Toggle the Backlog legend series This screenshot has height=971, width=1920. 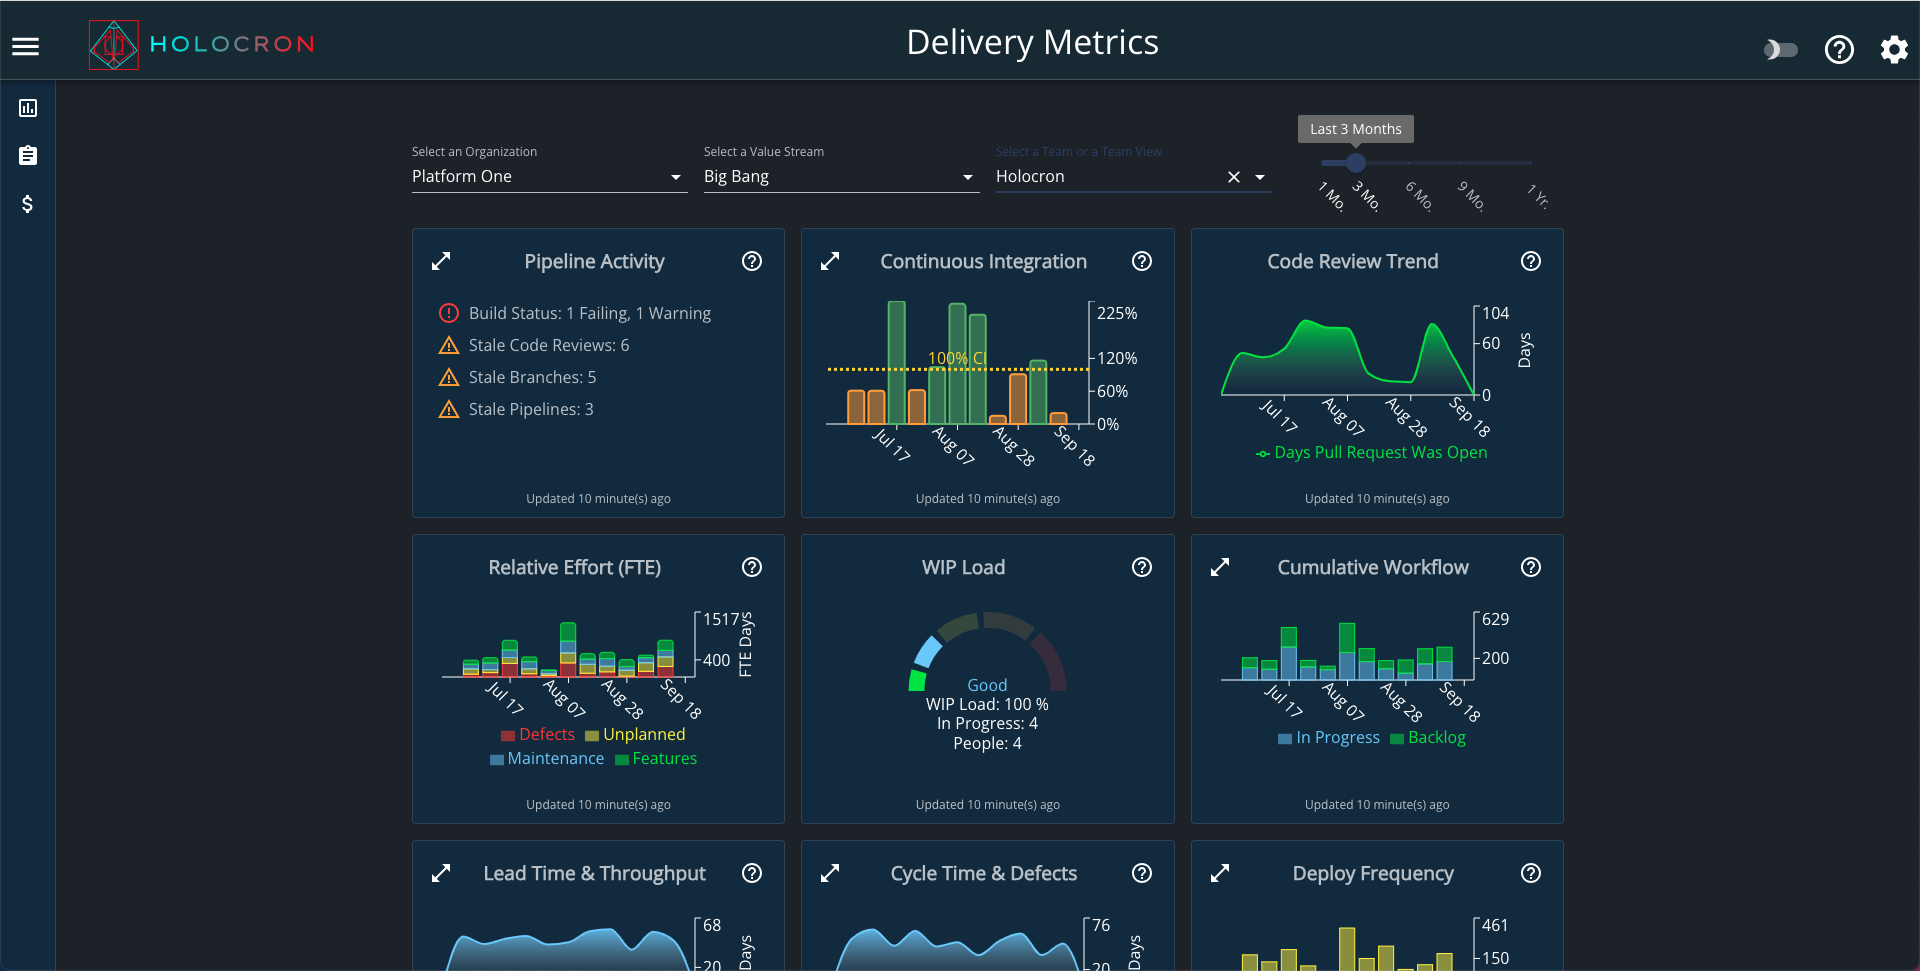click(x=1428, y=737)
